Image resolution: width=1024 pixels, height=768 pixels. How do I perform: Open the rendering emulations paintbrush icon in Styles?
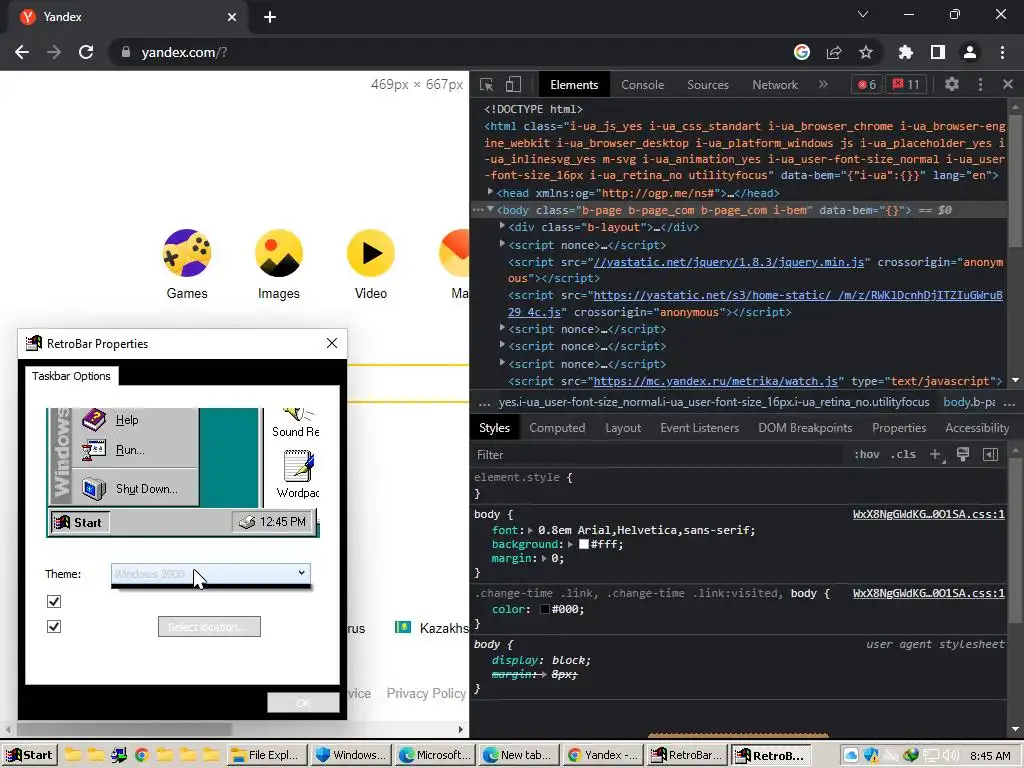(x=963, y=455)
